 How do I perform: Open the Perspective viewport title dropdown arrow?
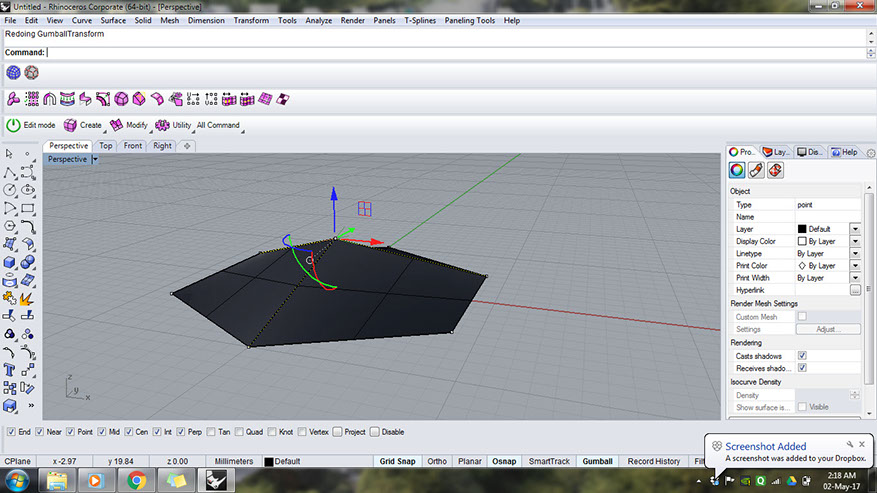tap(94, 159)
